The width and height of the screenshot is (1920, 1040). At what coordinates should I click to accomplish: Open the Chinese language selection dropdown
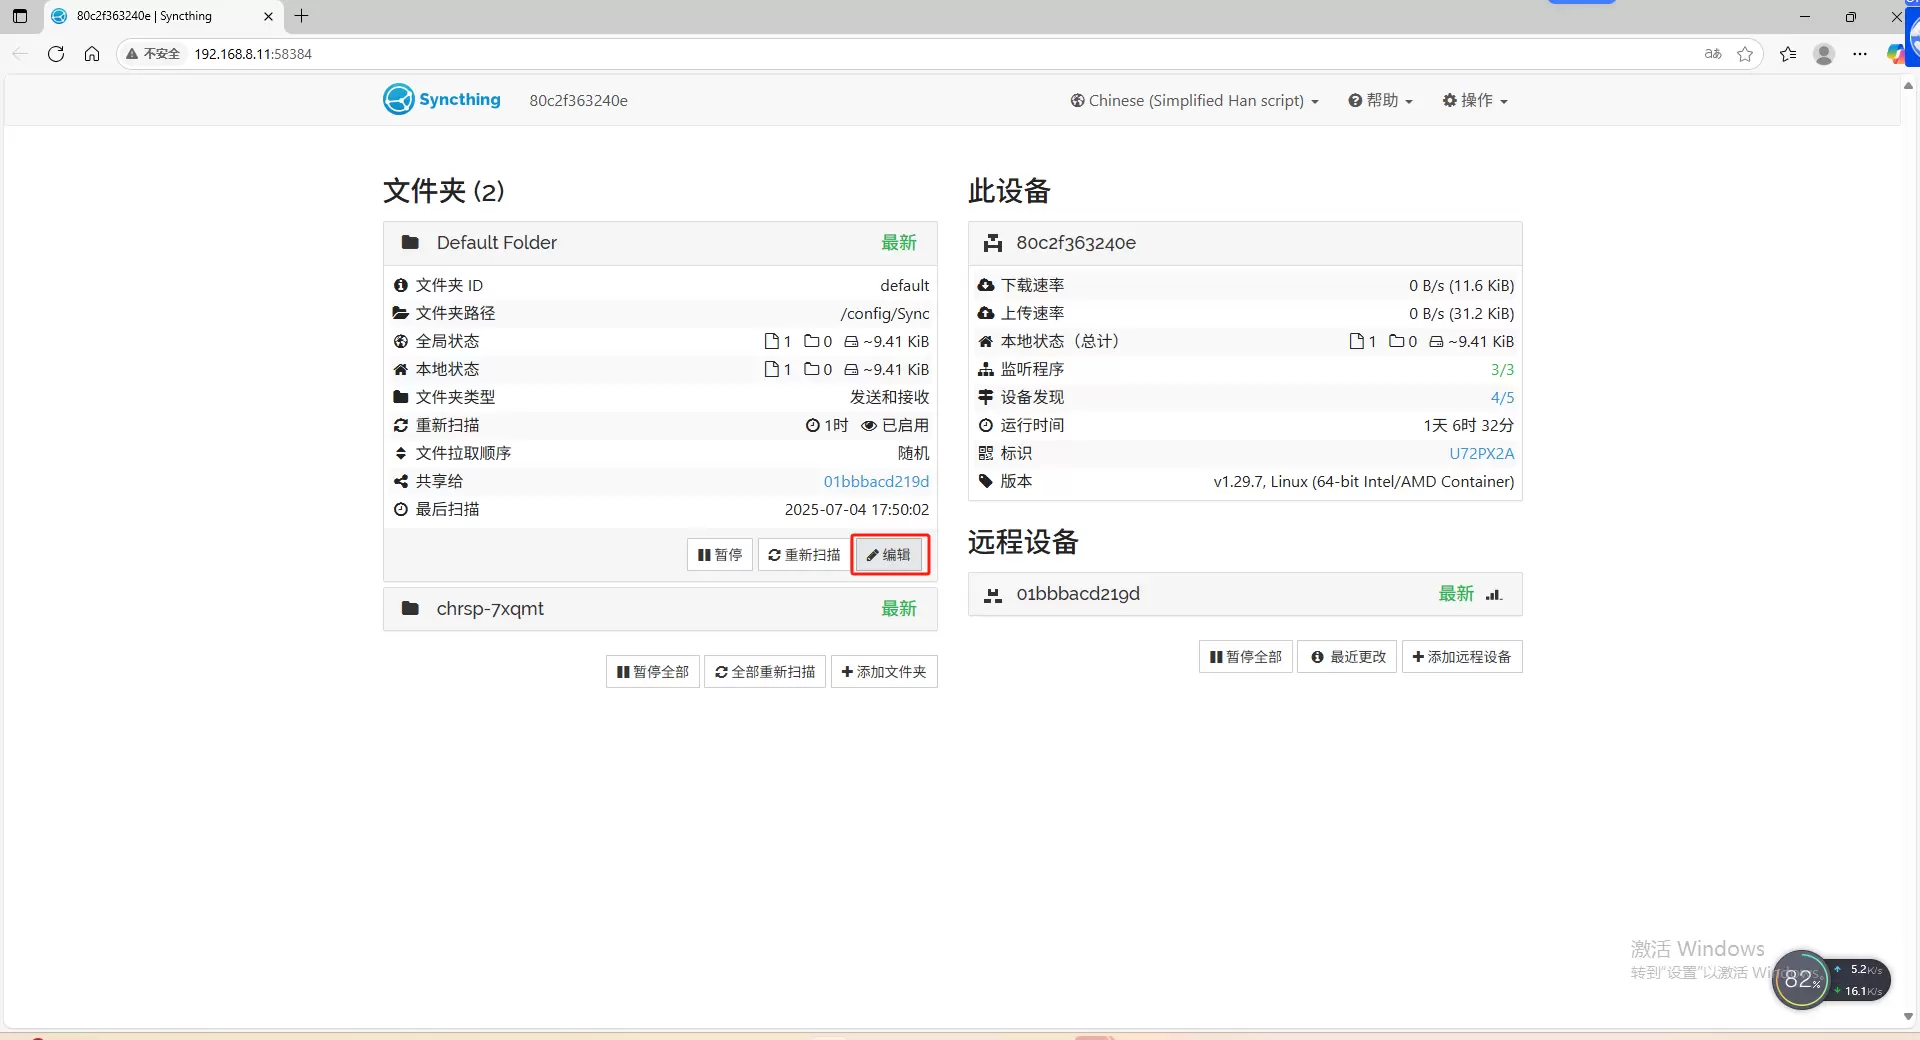pos(1194,101)
